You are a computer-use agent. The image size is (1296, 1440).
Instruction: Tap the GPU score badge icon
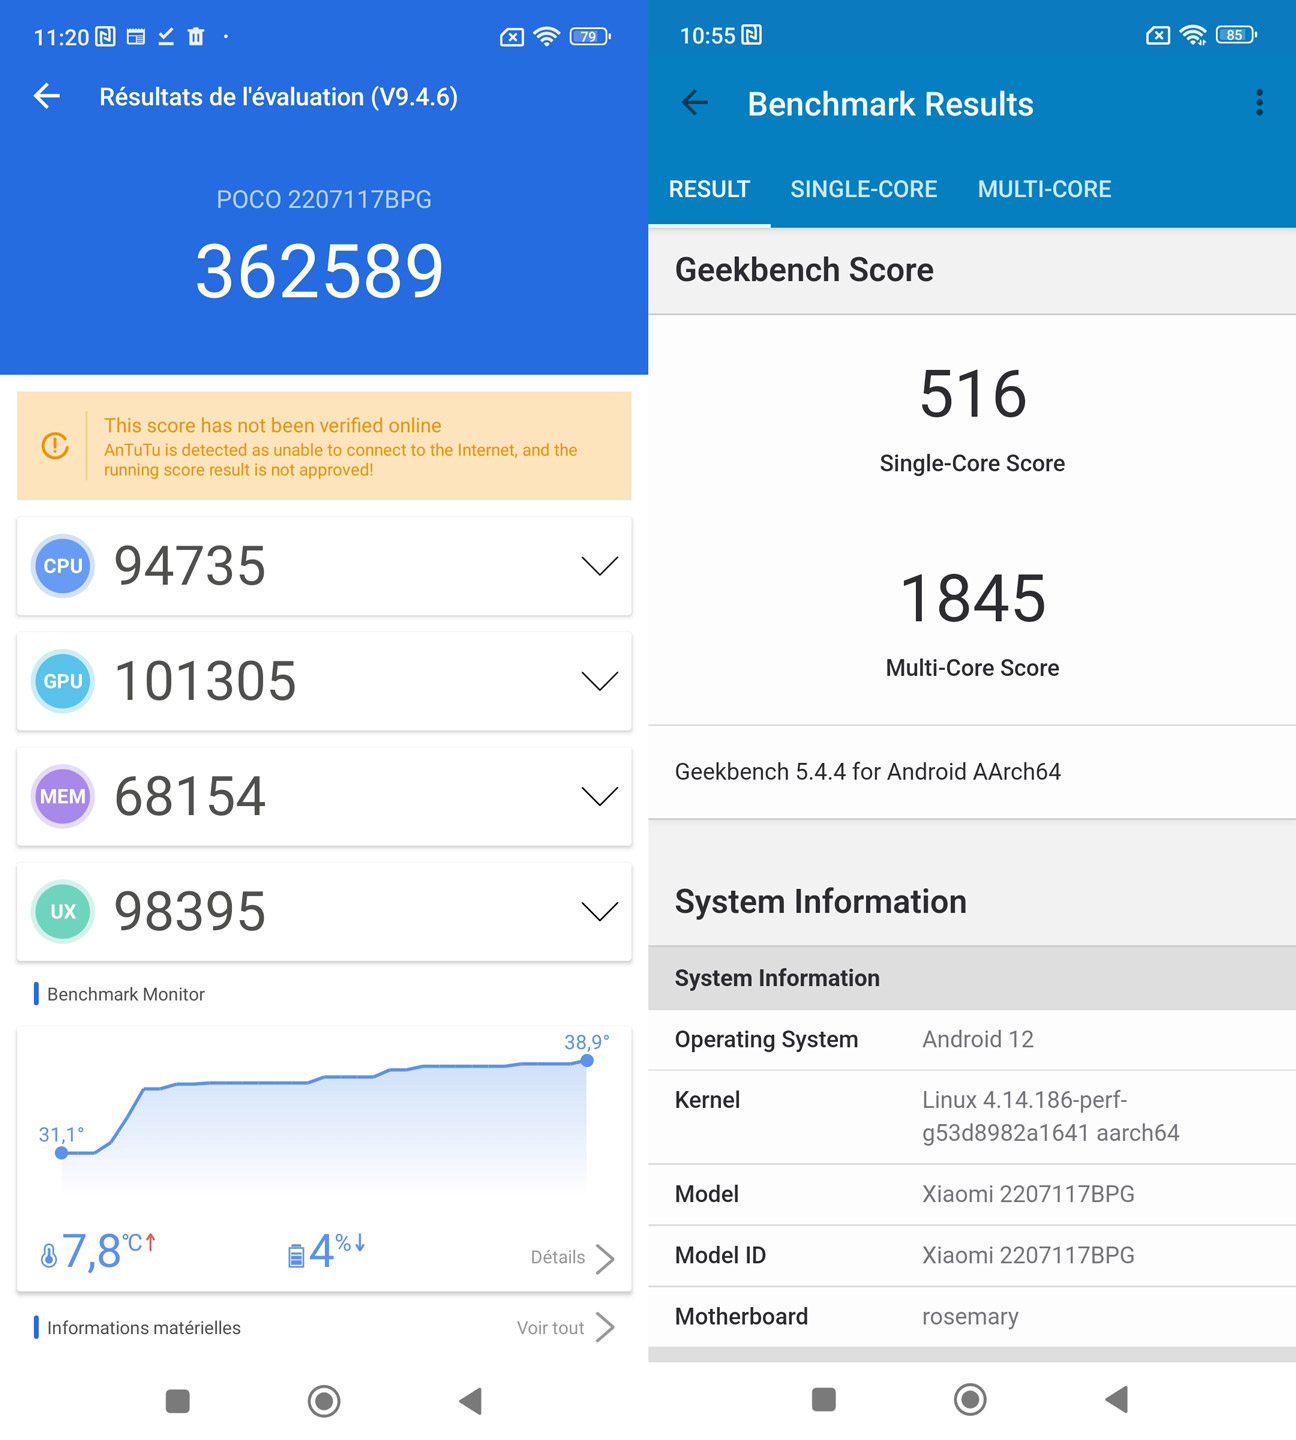[63, 681]
